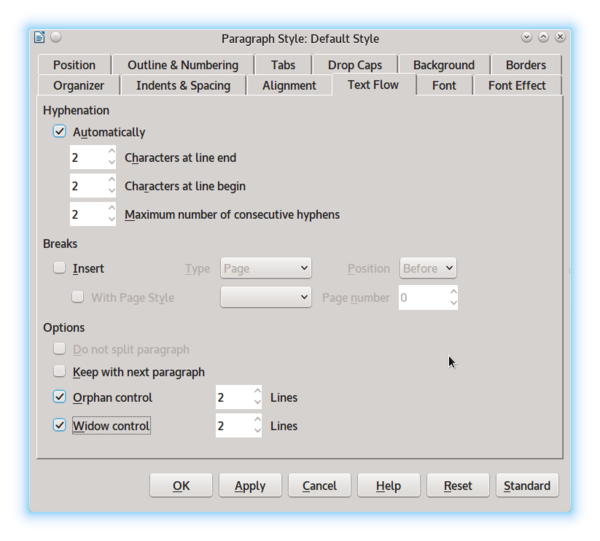Image resolution: width=600 pixels, height=541 pixels.
Task: Click the document icon in title bar
Action: (39, 37)
